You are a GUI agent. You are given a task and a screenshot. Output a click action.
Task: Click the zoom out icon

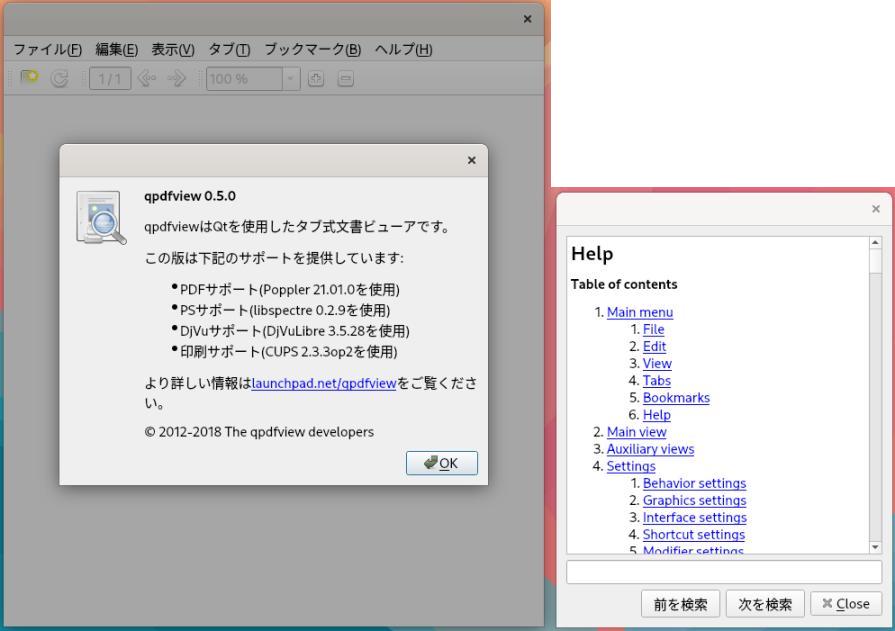[x=345, y=78]
